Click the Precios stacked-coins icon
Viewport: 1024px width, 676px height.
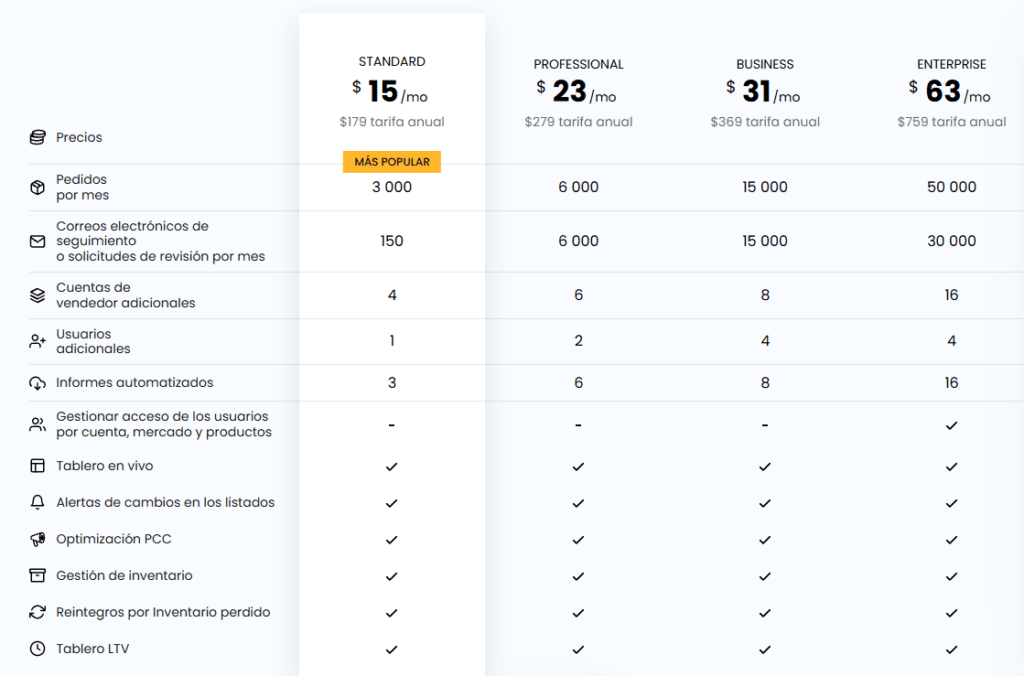click(x=37, y=137)
